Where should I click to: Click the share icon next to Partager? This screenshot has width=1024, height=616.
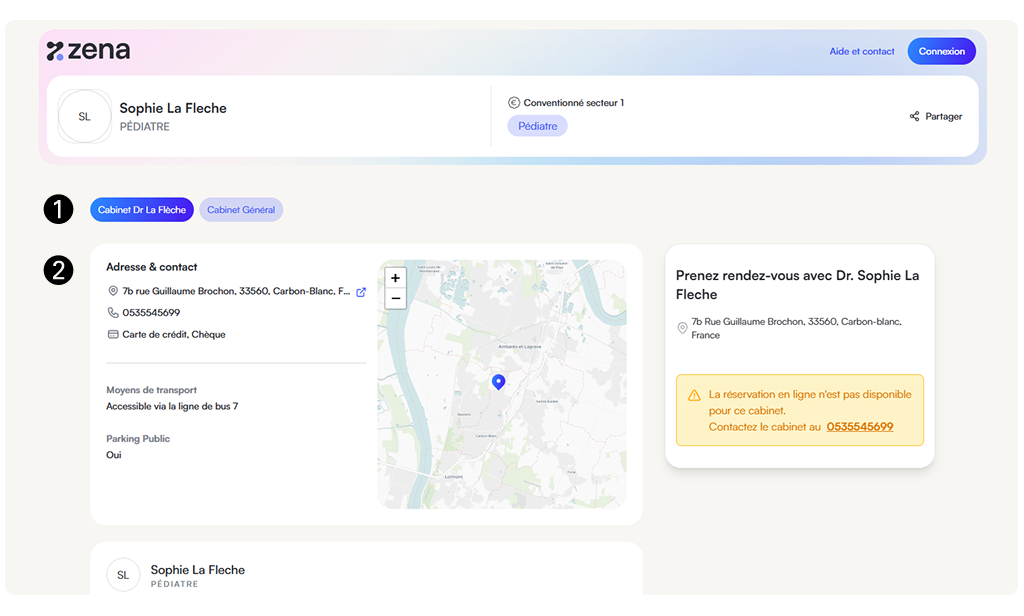914,116
